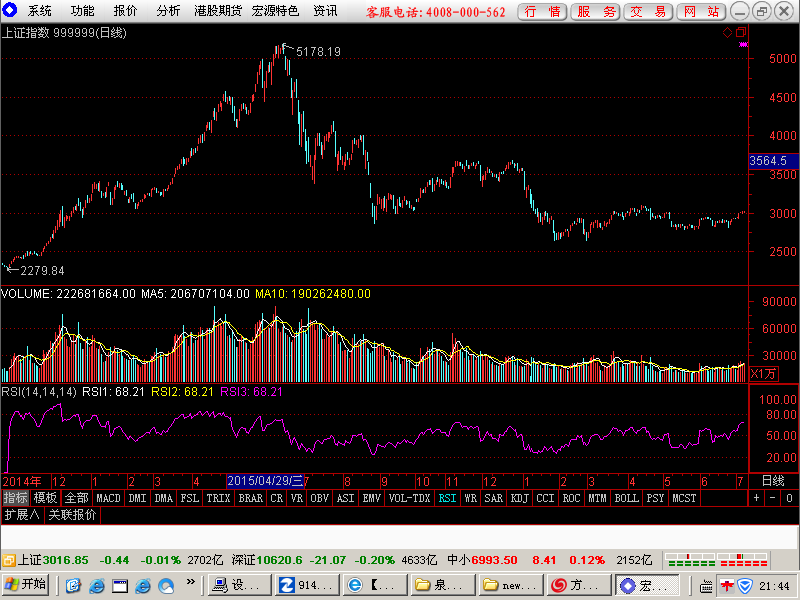Open the 功能 menu
800x600 pixels.
pos(82,11)
